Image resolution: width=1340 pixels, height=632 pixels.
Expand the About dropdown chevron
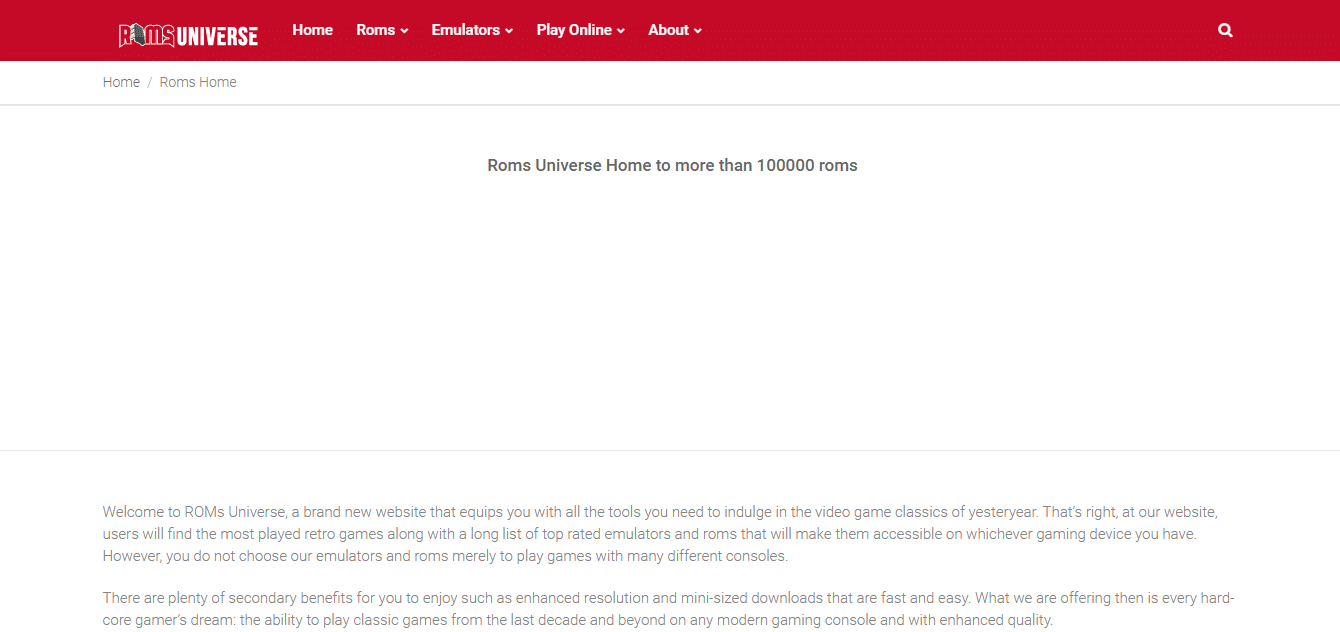click(x=698, y=31)
